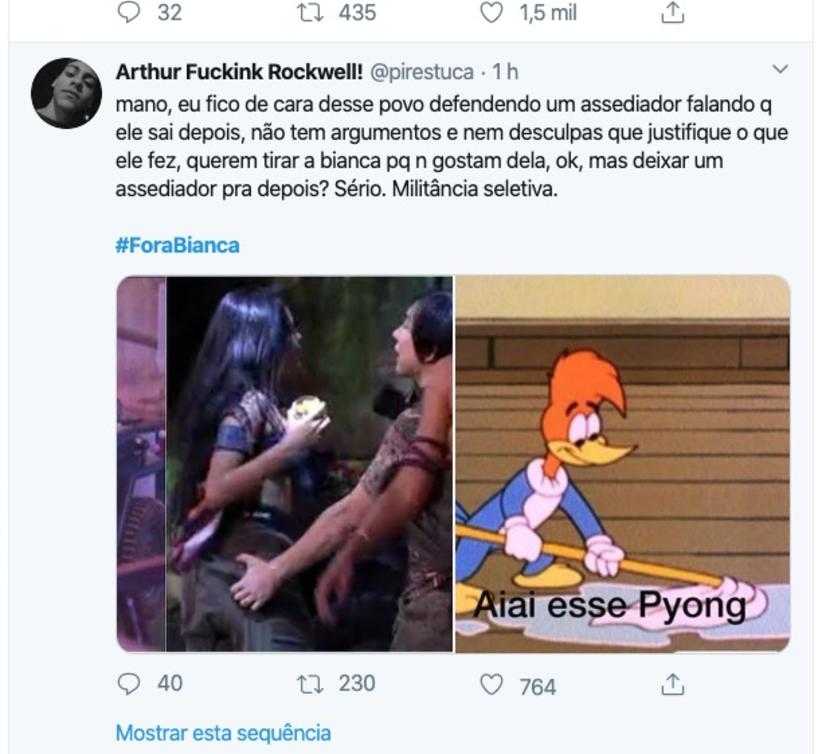Click the '1,5 mil' like count
The image size is (822, 754).
(x=548, y=13)
